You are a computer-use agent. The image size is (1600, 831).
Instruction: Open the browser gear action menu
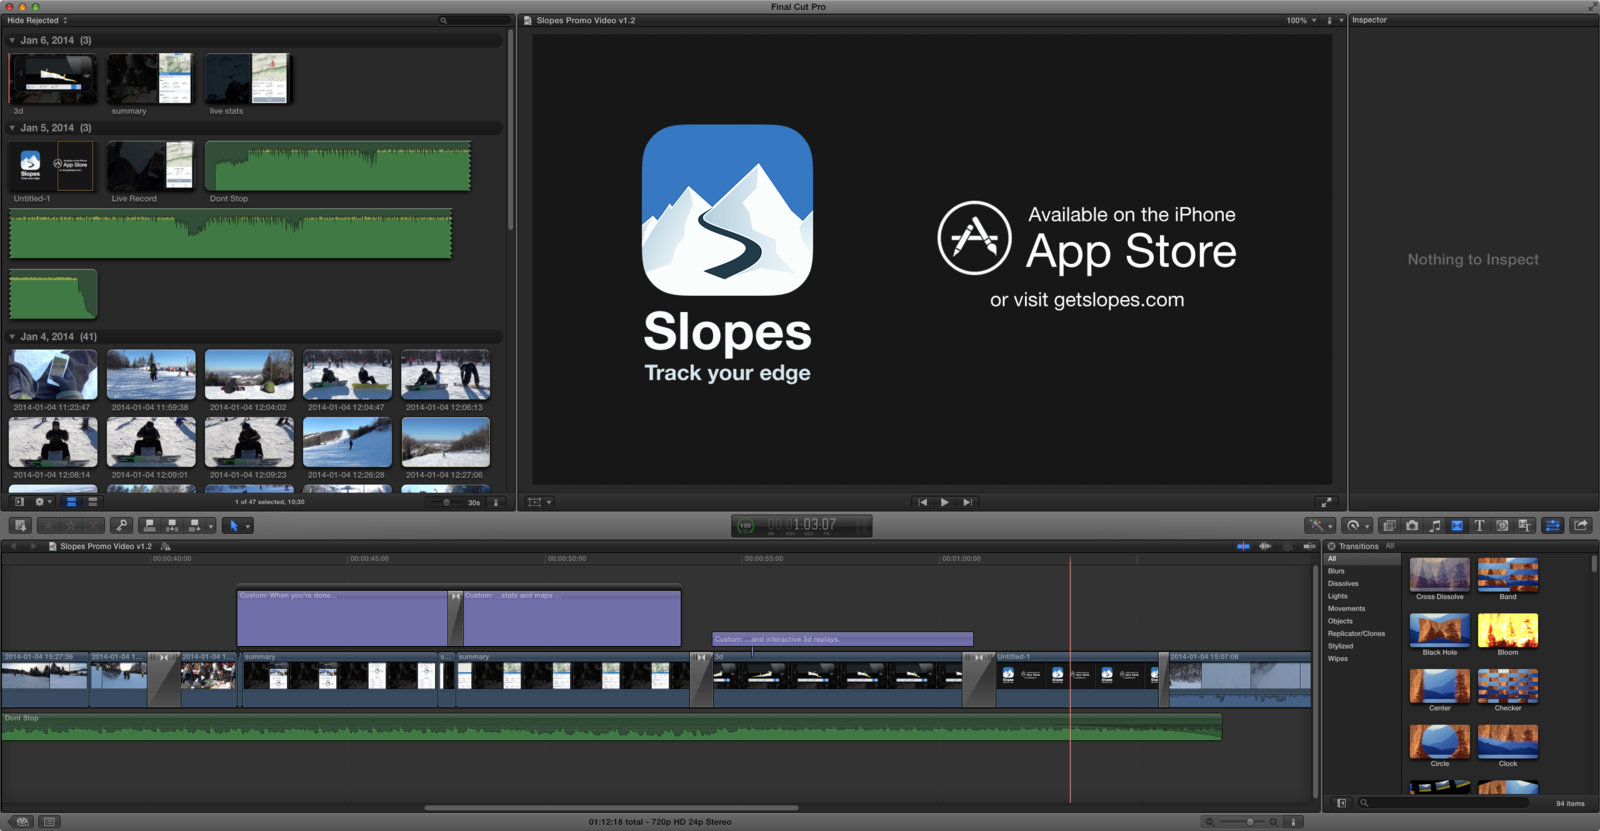tap(43, 502)
